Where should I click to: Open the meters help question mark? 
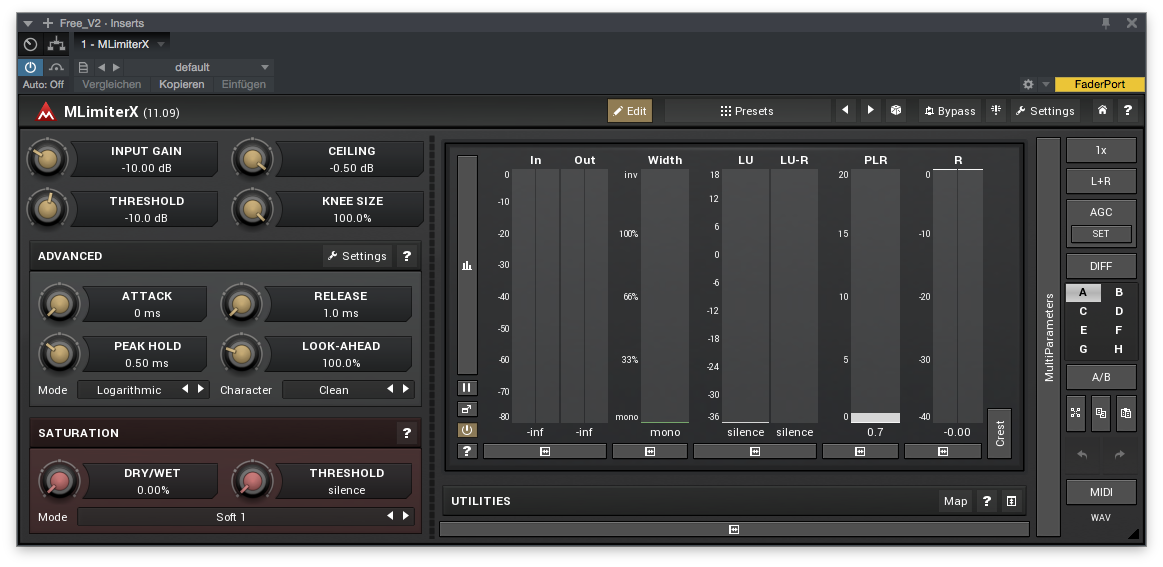467,450
